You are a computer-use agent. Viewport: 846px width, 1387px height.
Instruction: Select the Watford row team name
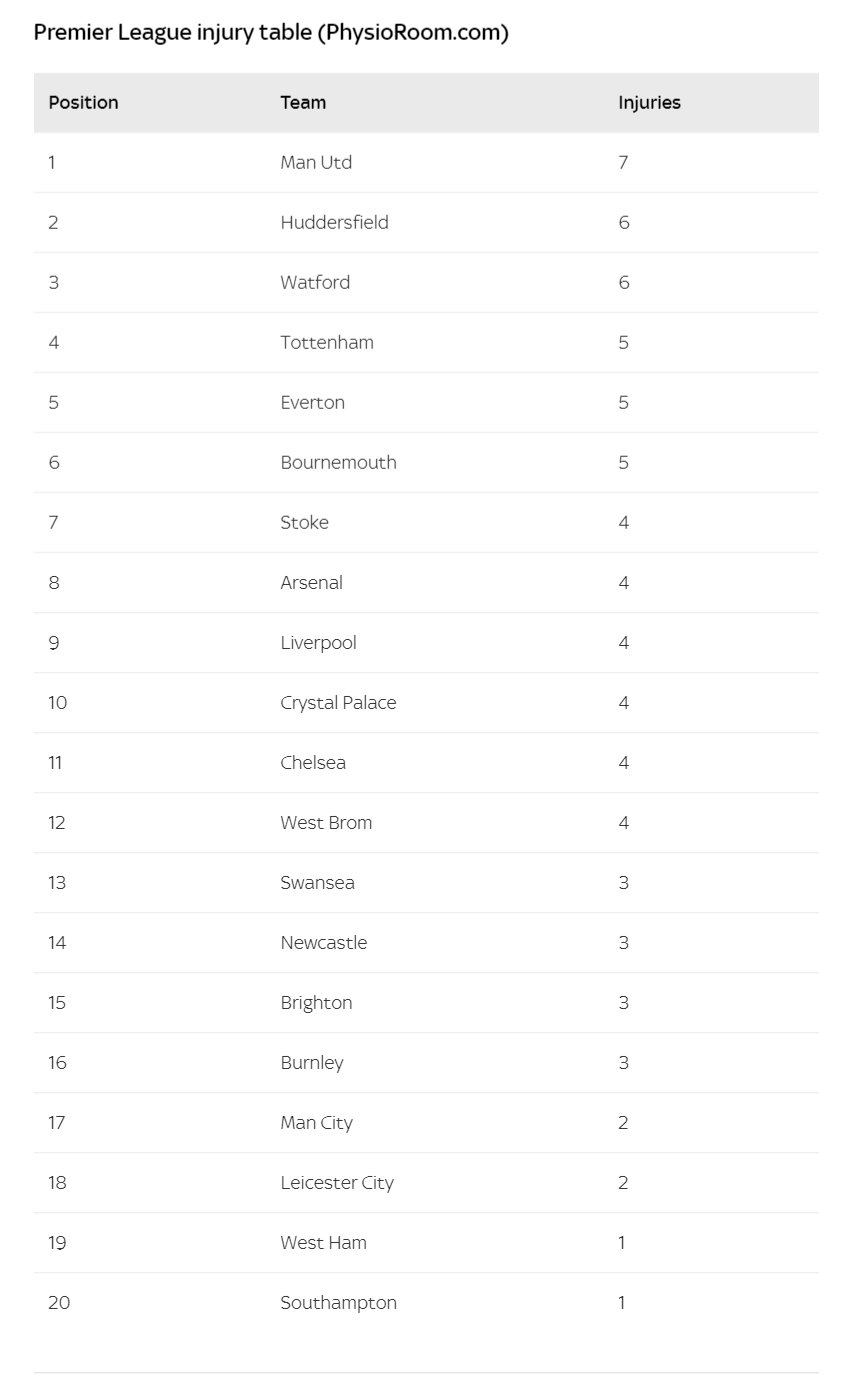(315, 283)
